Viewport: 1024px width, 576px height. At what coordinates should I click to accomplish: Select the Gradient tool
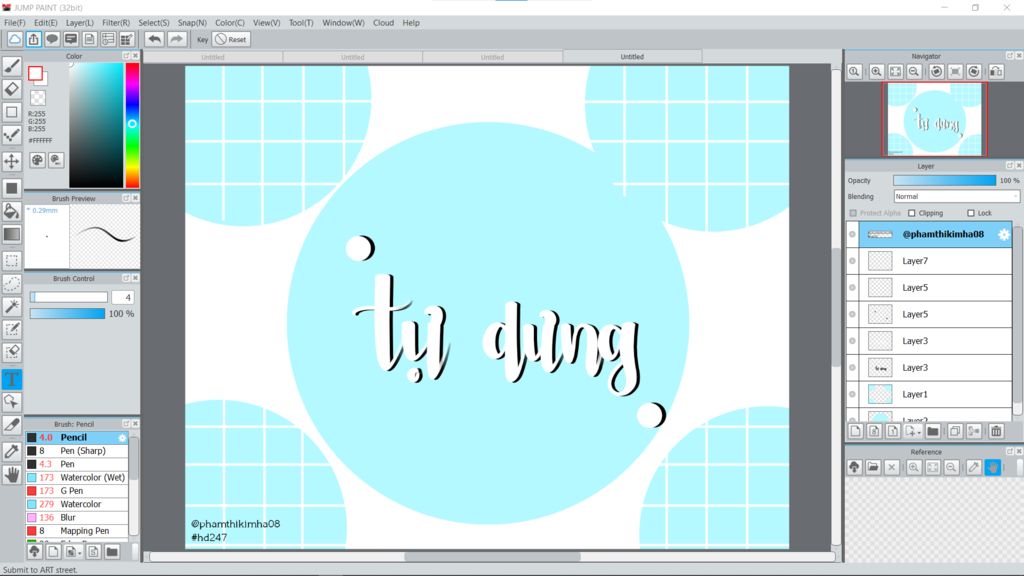click(12, 234)
